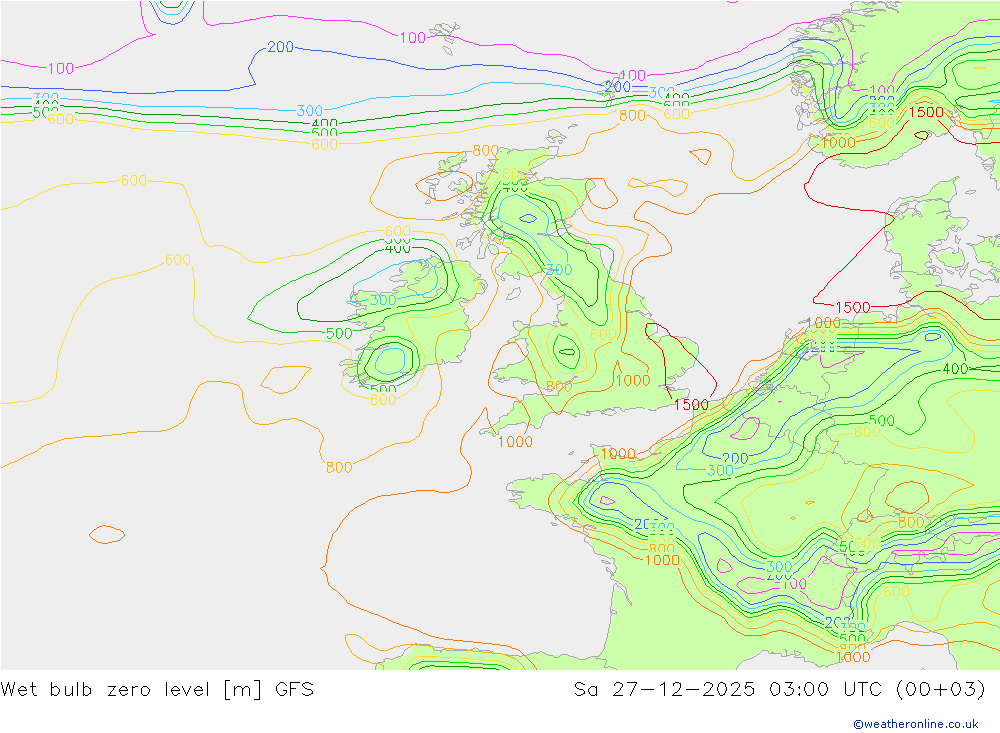Click the weatheronline.co.uk copyright text
Image resolution: width=1000 pixels, height=733 pixels.
[915, 724]
